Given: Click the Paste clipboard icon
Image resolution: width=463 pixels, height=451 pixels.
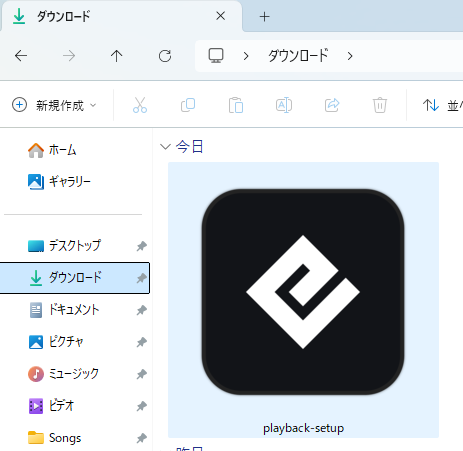Looking at the screenshot, I should [x=236, y=105].
